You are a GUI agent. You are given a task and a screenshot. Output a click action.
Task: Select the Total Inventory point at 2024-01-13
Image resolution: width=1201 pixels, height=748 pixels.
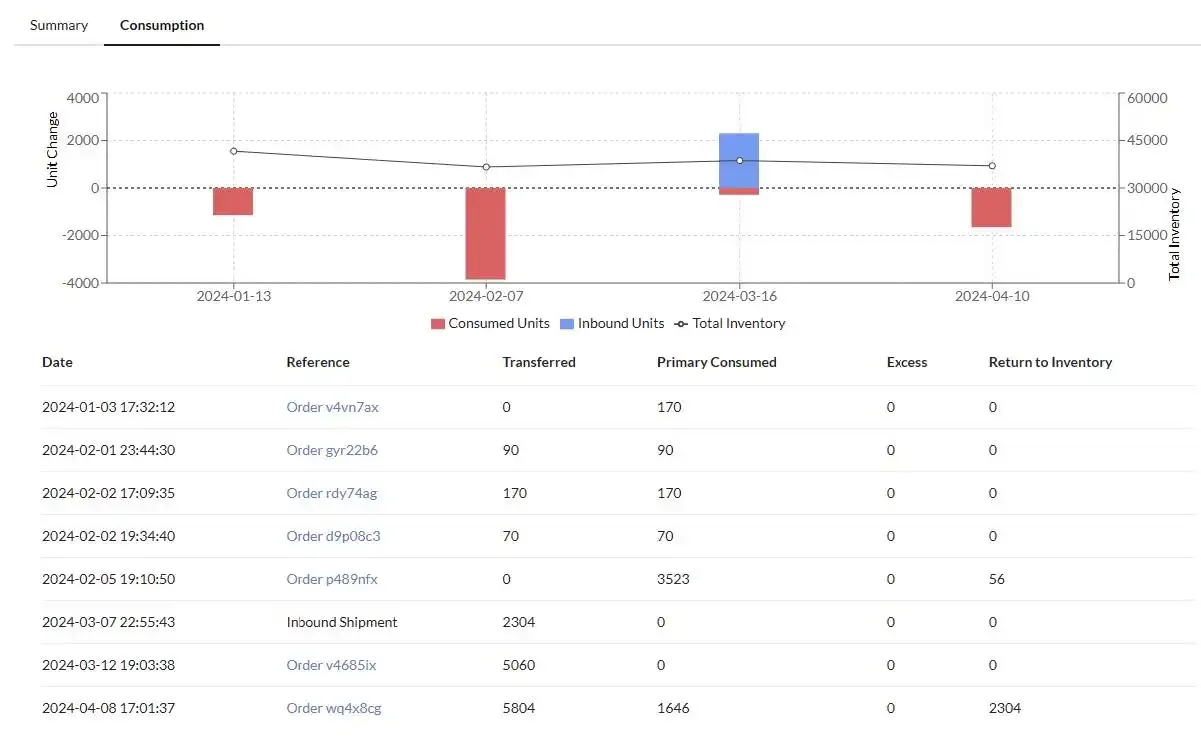pyautogui.click(x=233, y=151)
